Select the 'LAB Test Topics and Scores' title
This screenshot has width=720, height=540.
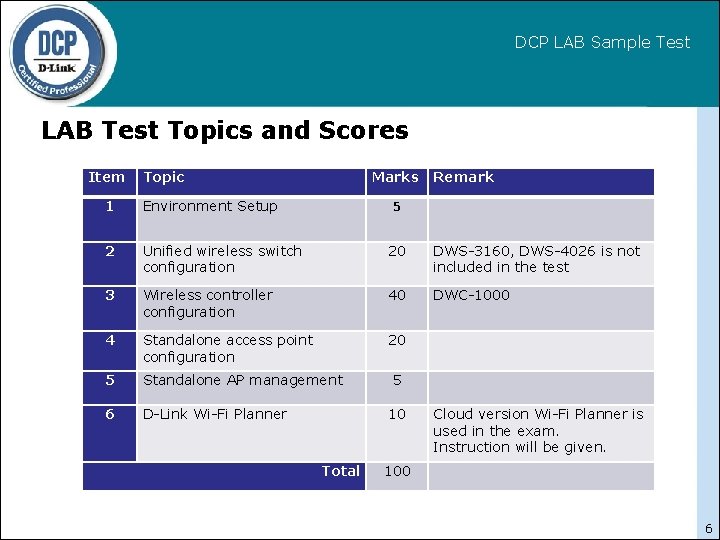click(225, 130)
